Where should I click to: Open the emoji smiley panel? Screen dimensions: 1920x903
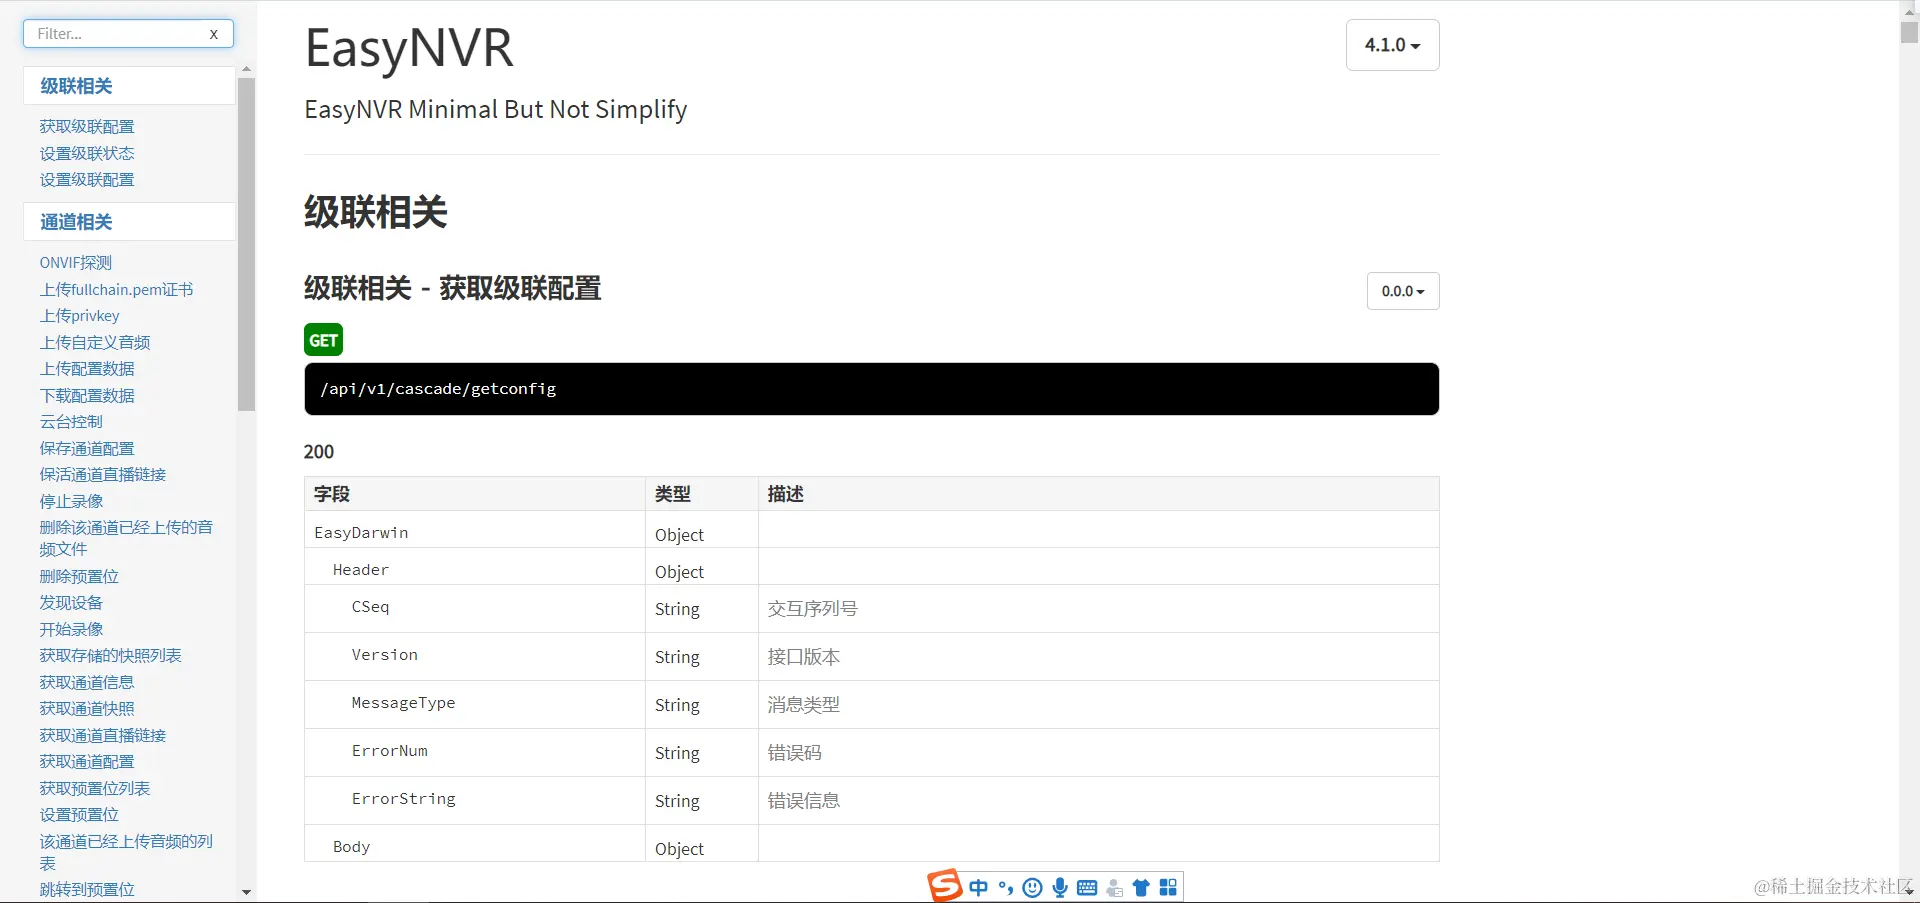pyautogui.click(x=1033, y=888)
